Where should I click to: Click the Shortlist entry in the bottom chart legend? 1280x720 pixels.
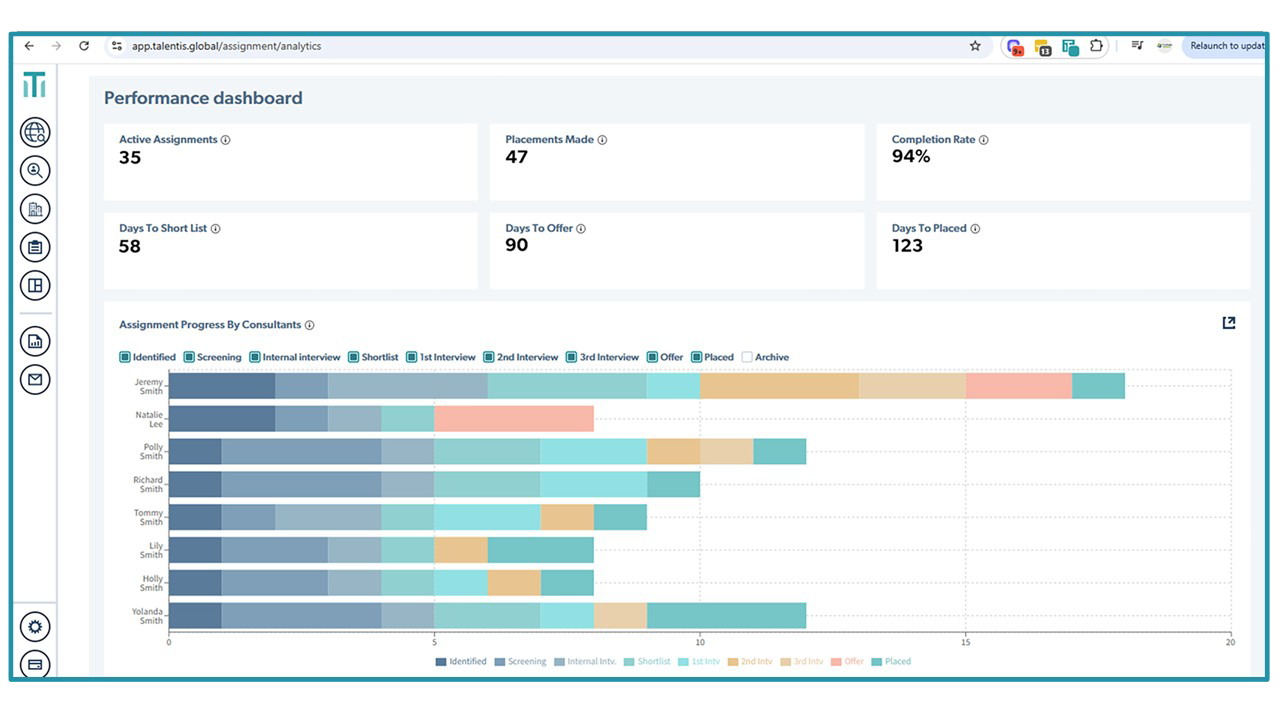pyautogui.click(x=647, y=662)
